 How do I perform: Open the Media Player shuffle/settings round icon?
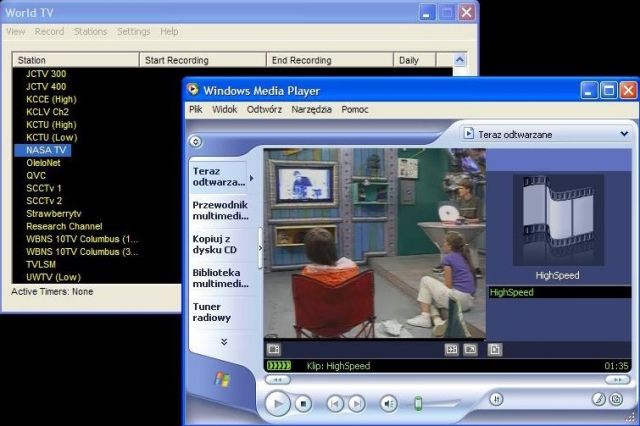496,399
